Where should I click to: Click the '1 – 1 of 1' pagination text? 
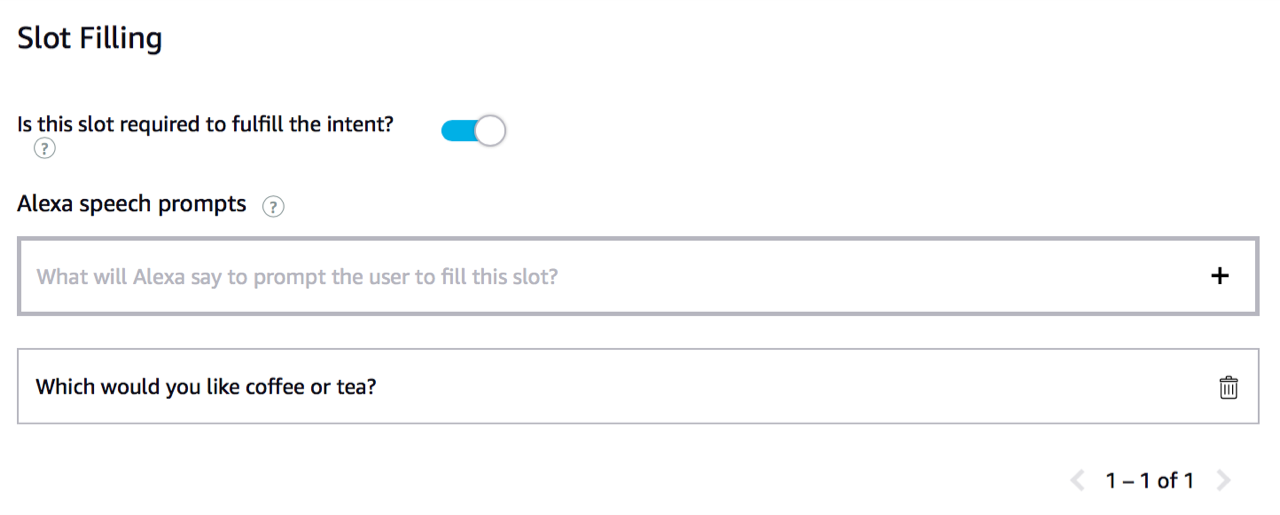[x=1149, y=481]
